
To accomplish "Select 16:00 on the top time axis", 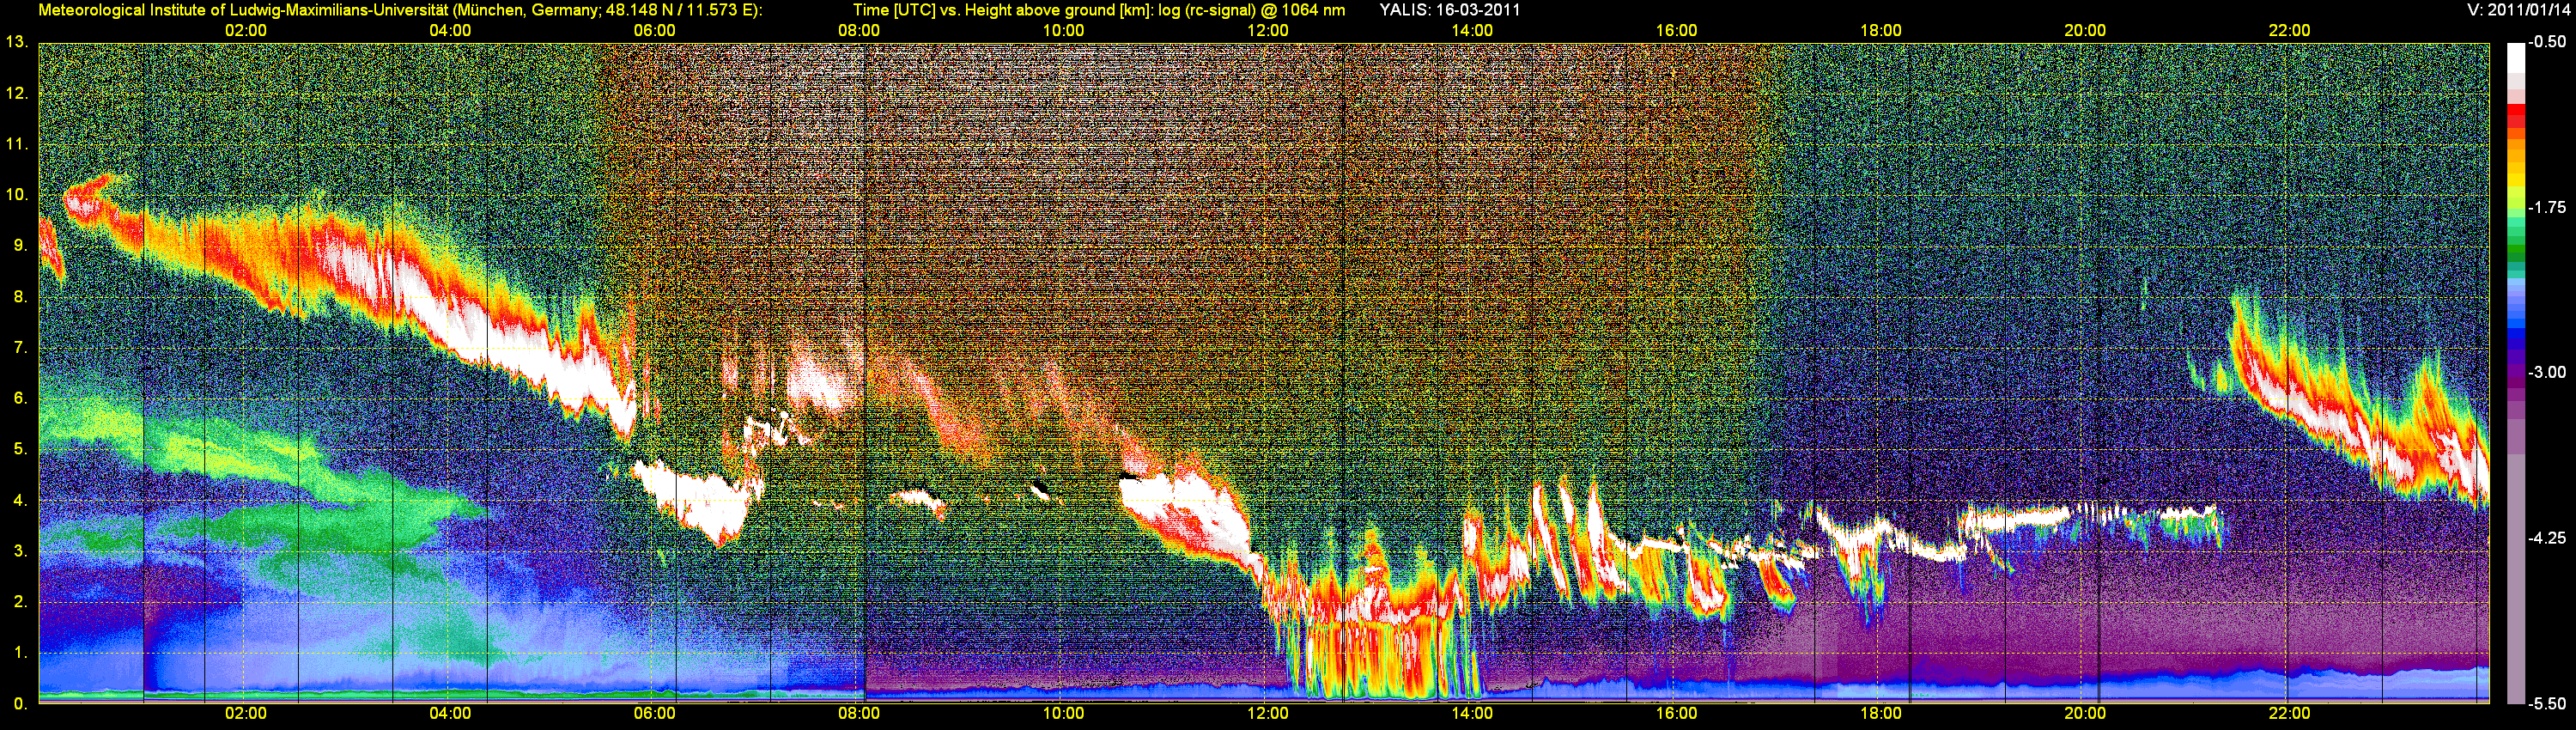I will 1676,31.
